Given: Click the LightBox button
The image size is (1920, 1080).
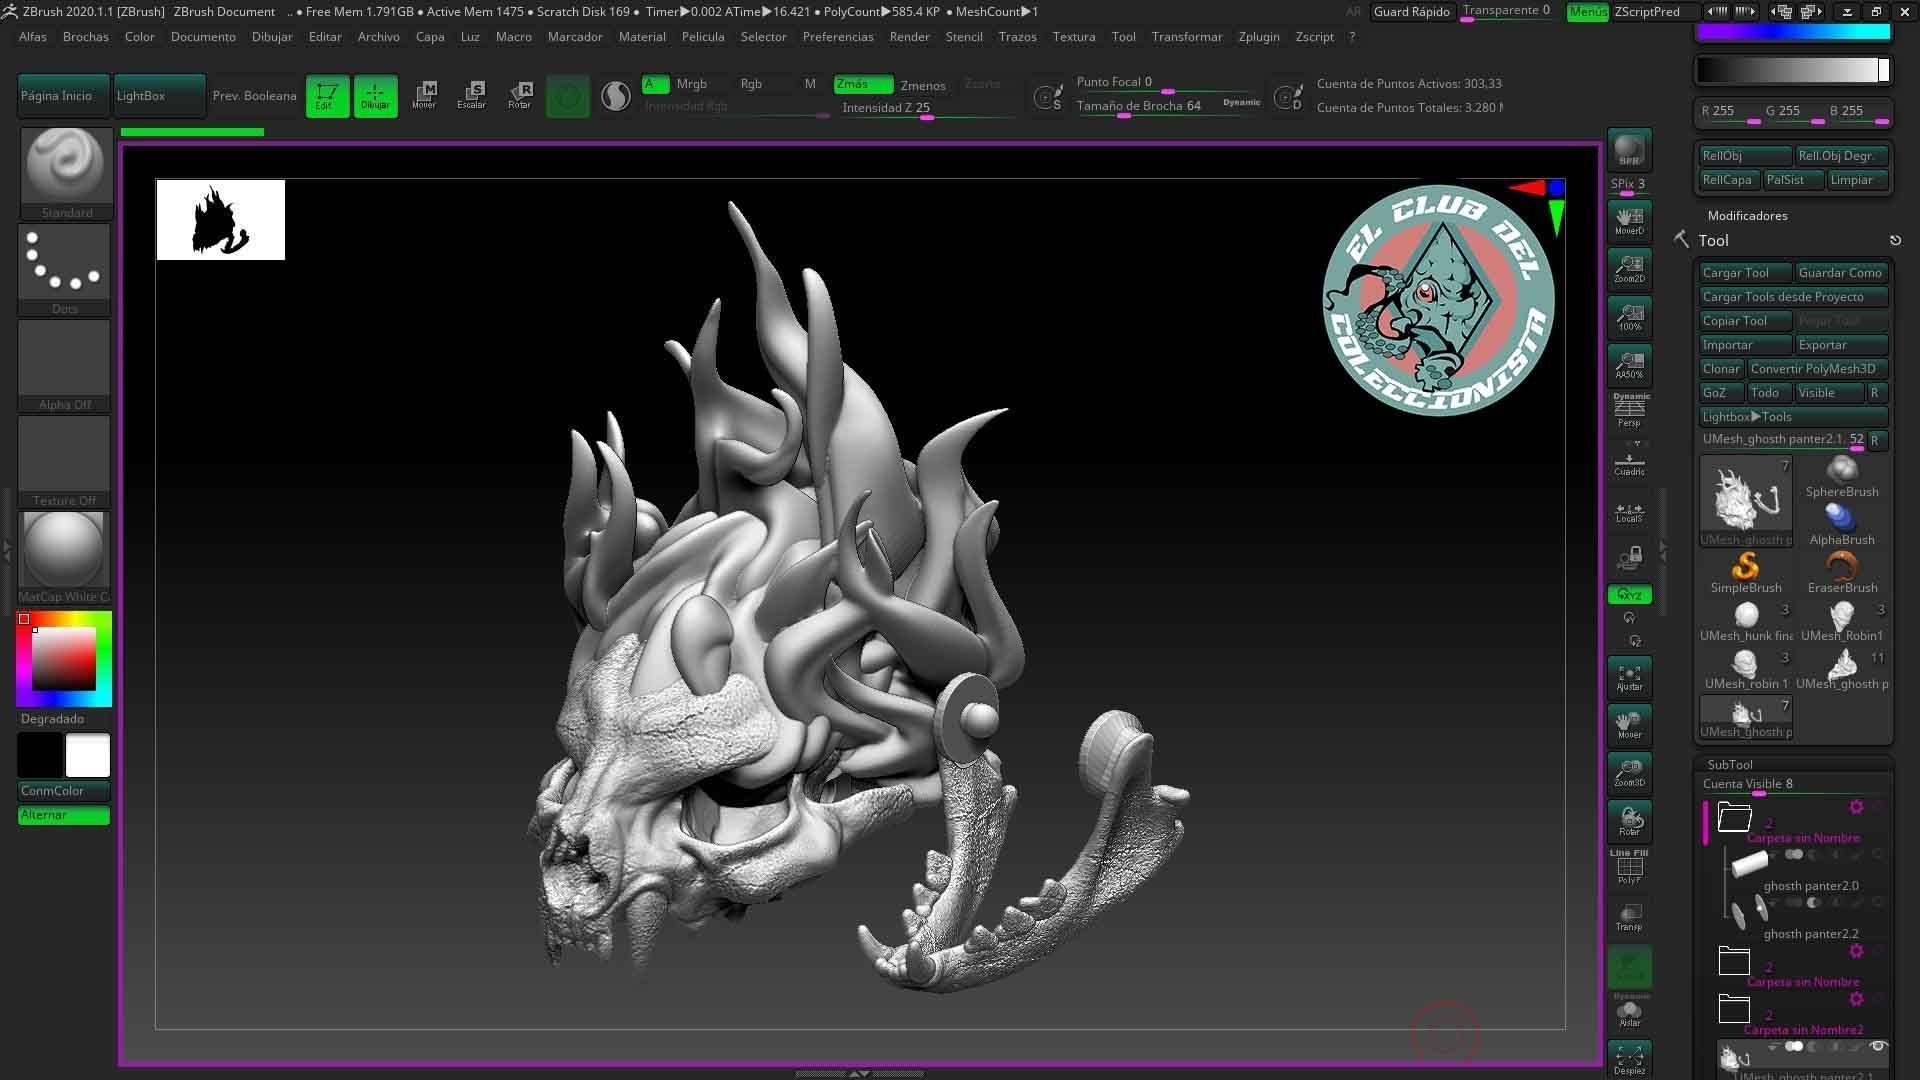Looking at the screenshot, I should coord(159,96).
